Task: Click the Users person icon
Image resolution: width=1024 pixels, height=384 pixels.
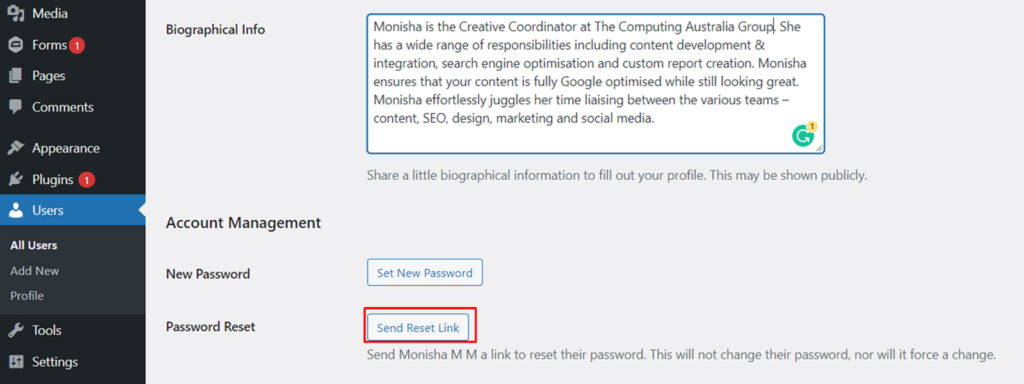Action: [16, 210]
